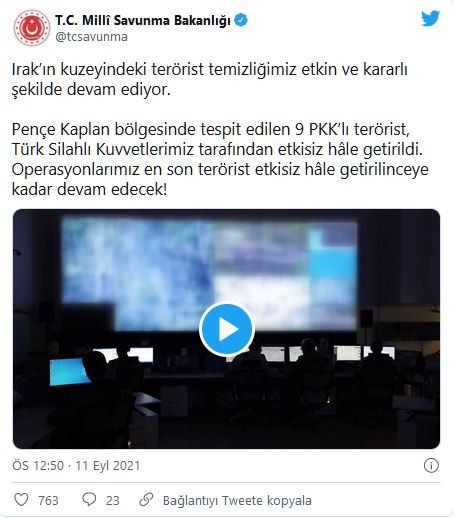Click the chain link icon
The width and height of the screenshot is (454, 518).
click(x=146, y=500)
